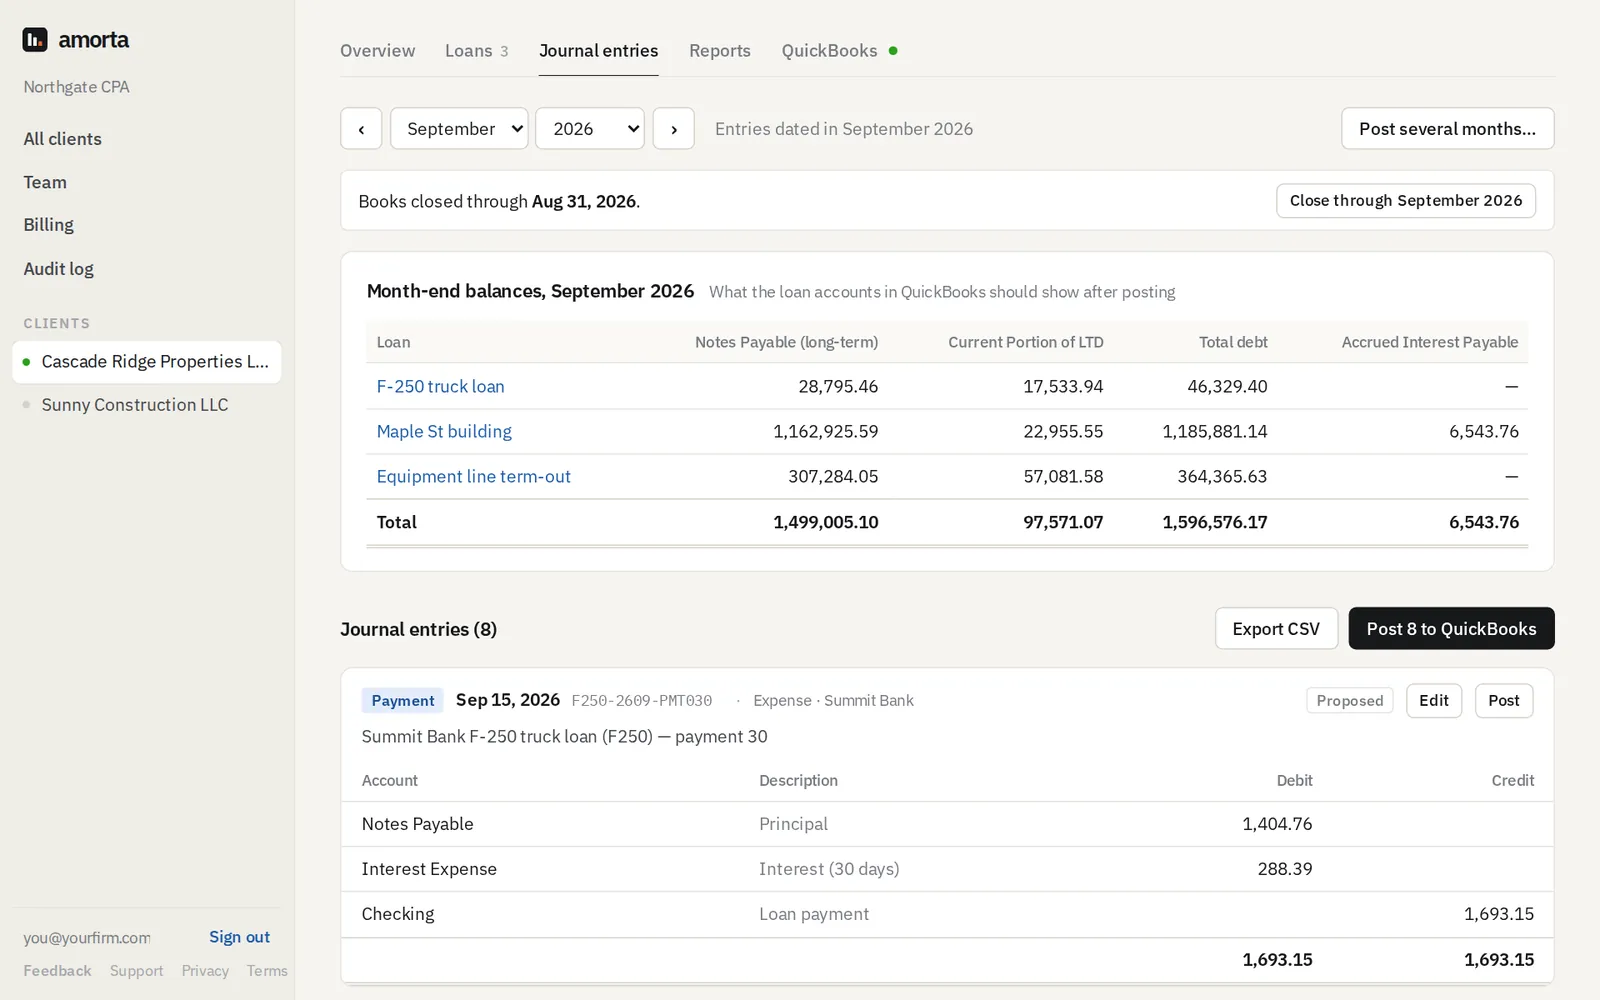This screenshot has height=1000, width=1600.
Task: Open the month dropdown showing September
Action: tap(459, 129)
